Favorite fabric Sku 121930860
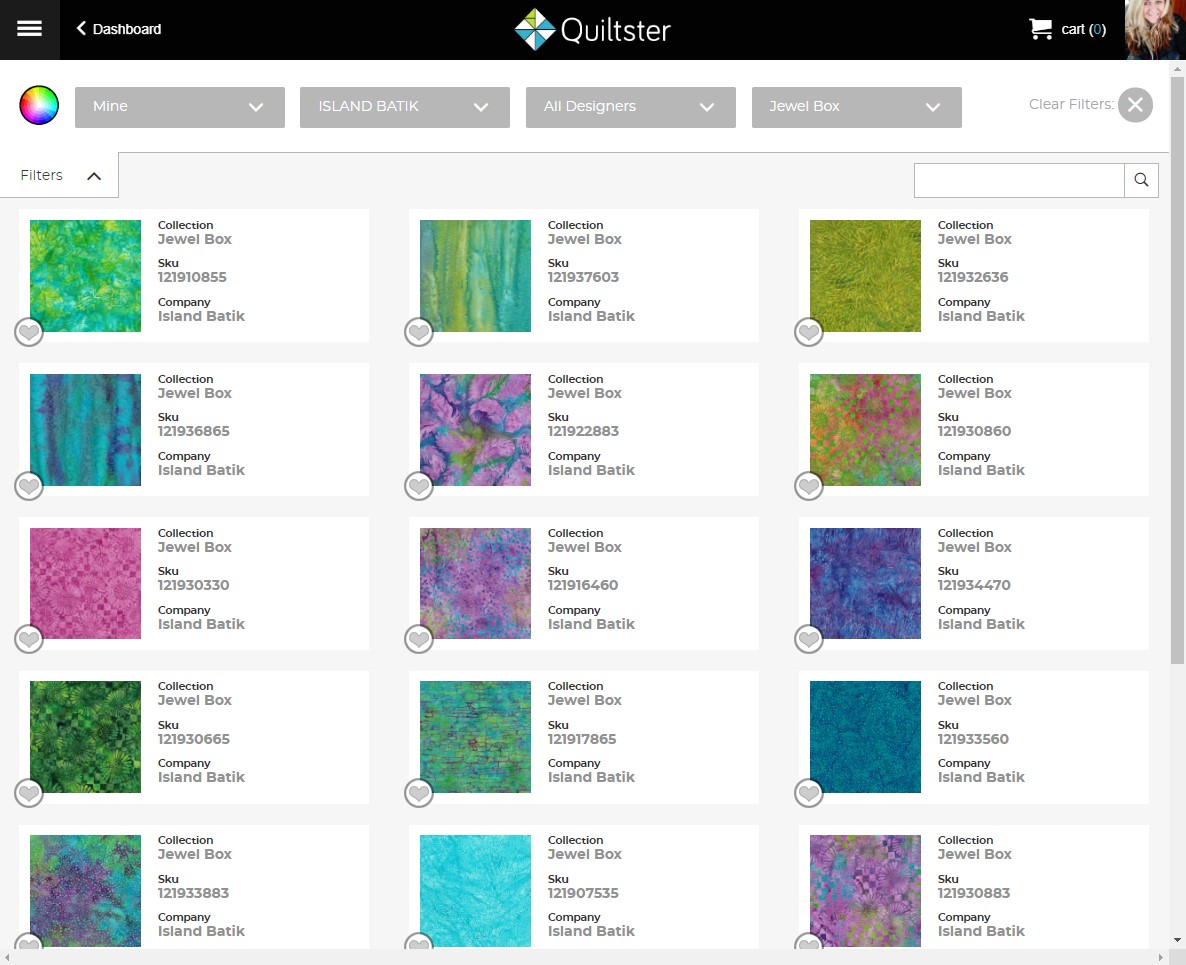 (809, 486)
